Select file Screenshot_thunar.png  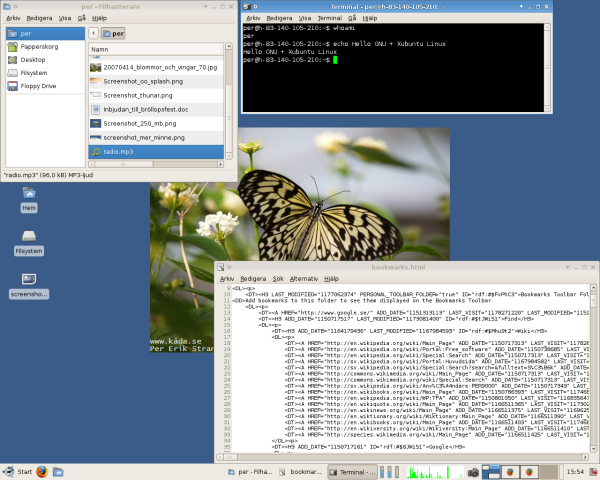[156, 95]
